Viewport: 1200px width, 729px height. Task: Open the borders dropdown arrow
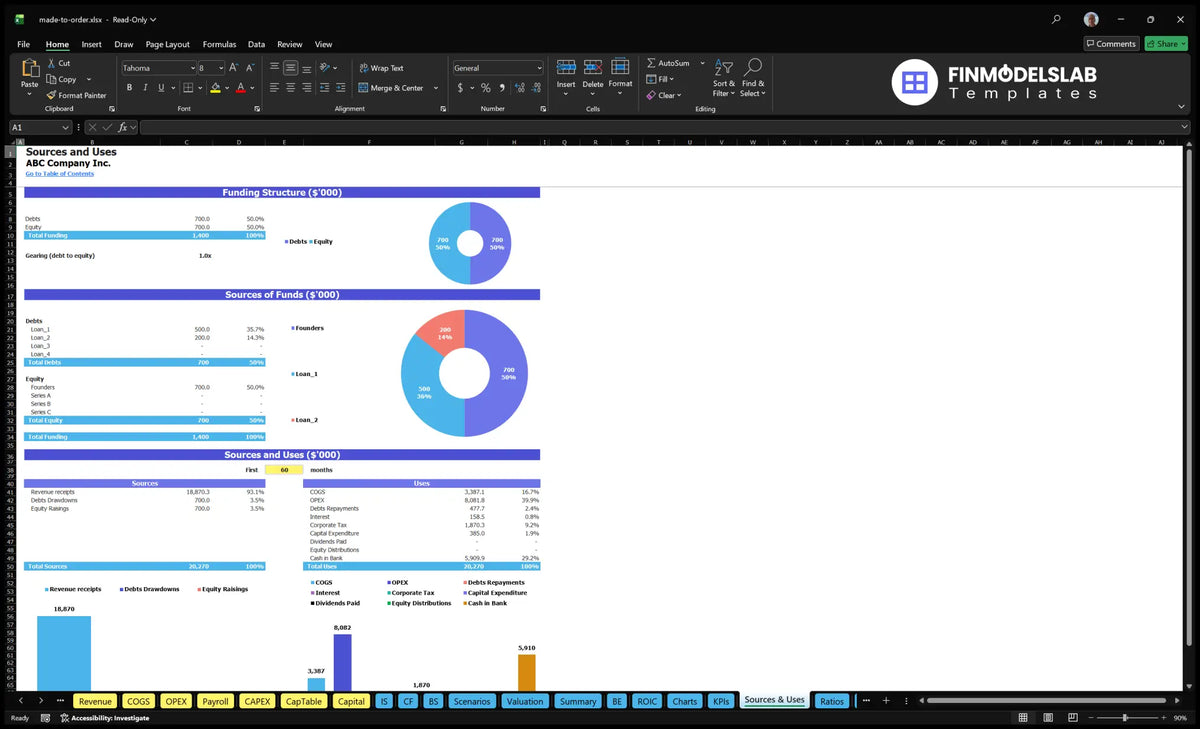199,88
